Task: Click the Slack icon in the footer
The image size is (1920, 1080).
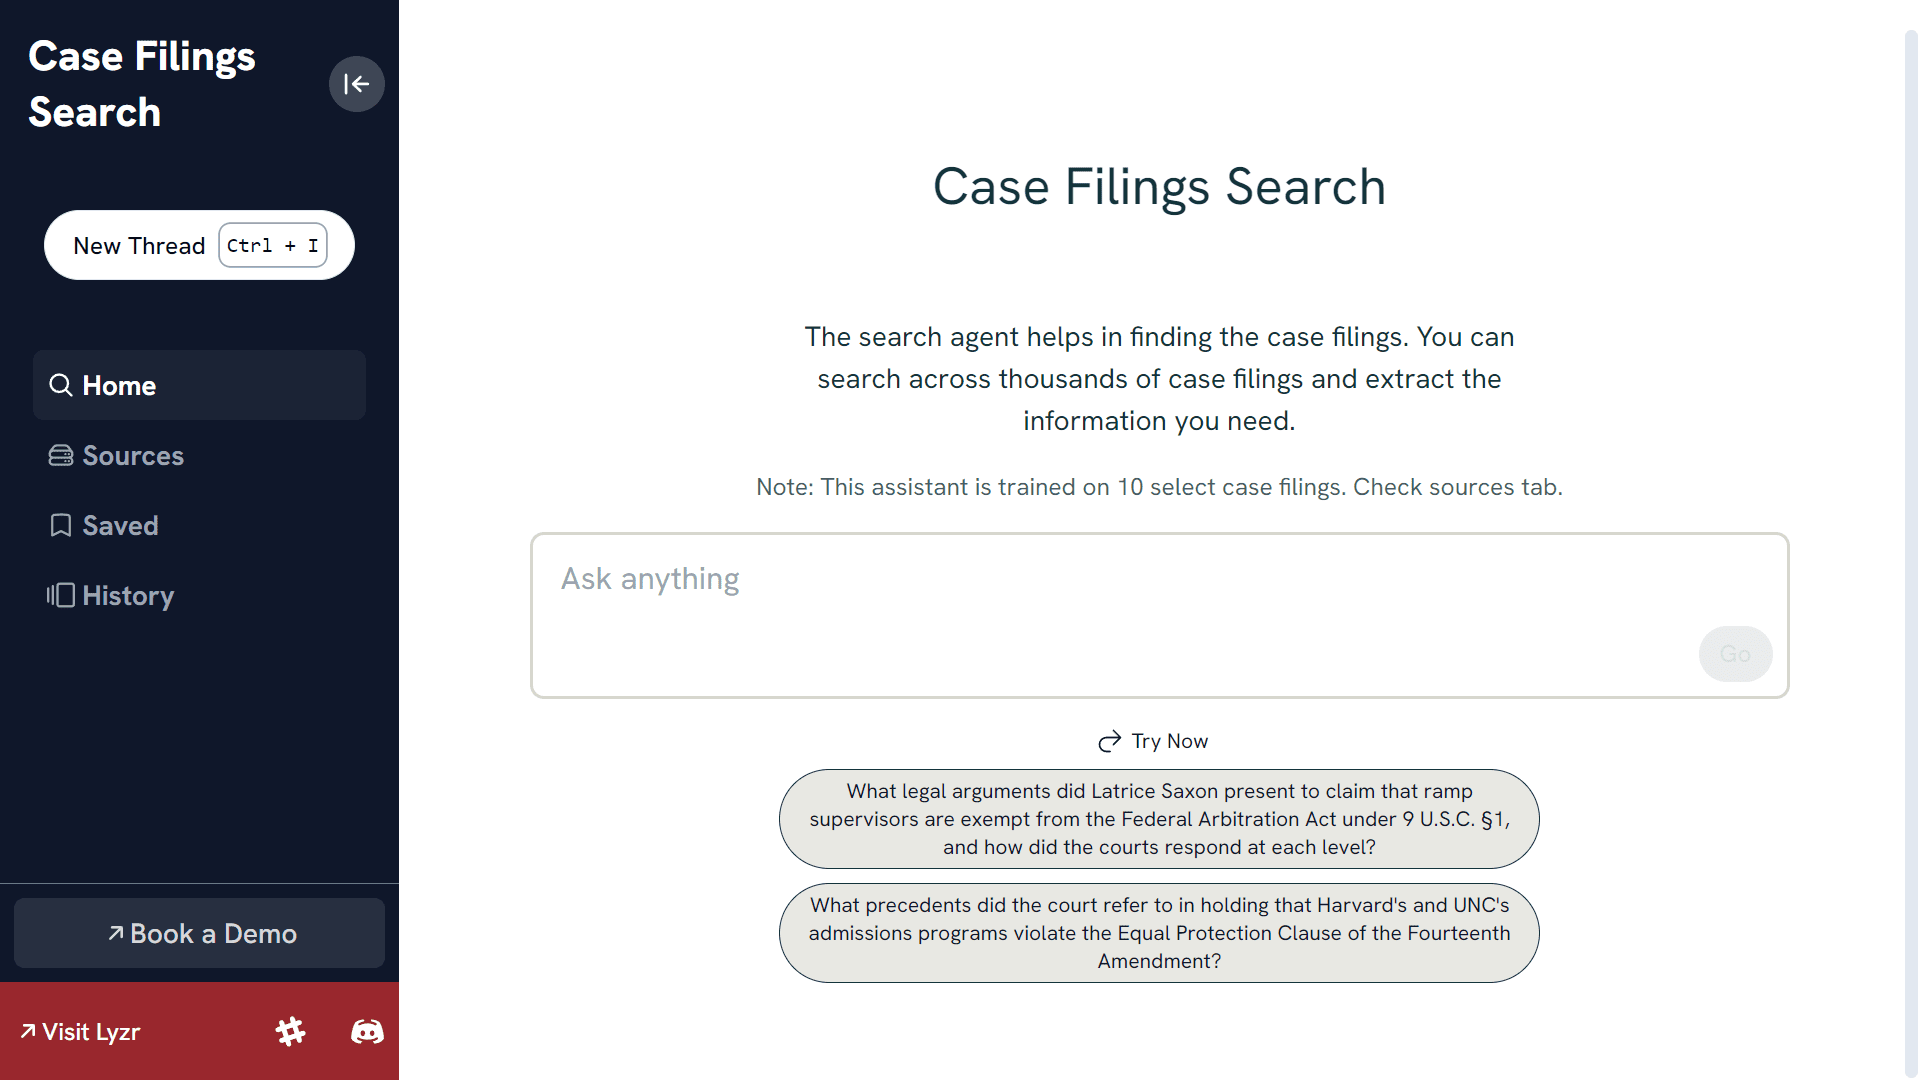Action: click(x=291, y=1031)
